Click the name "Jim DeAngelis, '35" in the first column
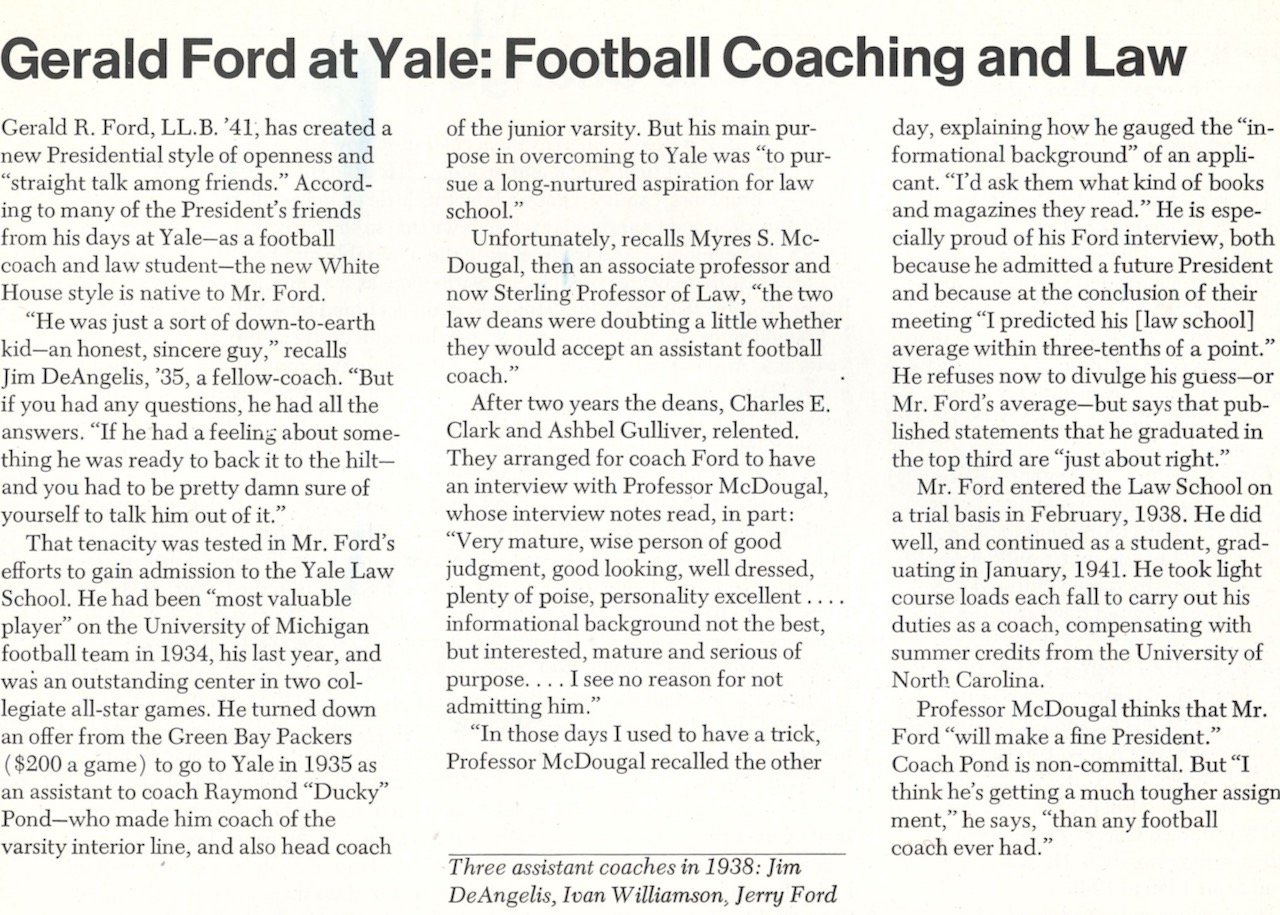Screen dimensions: 1280x915 coord(87,378)
